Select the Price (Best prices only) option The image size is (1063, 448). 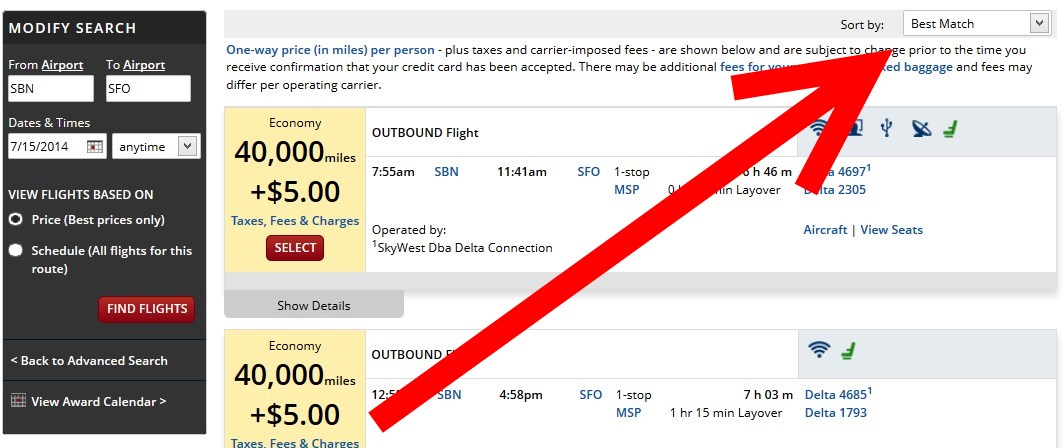point(16,219)
